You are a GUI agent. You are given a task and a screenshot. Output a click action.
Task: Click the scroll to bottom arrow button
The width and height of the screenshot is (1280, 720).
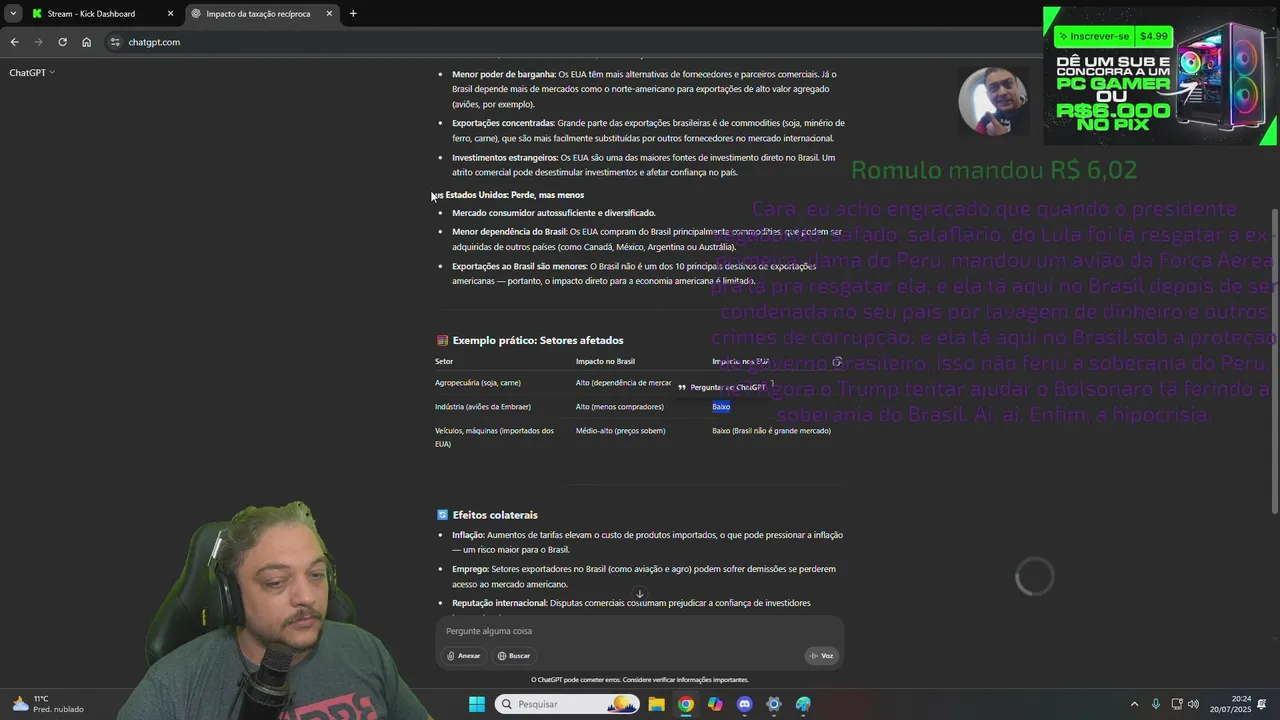(x=640, y=594)
